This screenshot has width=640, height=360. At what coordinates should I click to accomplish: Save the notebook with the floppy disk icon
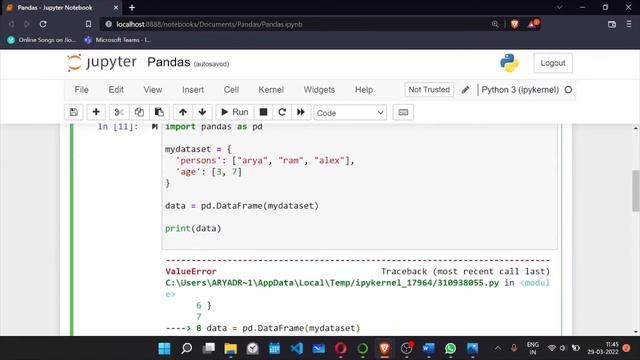73,112
